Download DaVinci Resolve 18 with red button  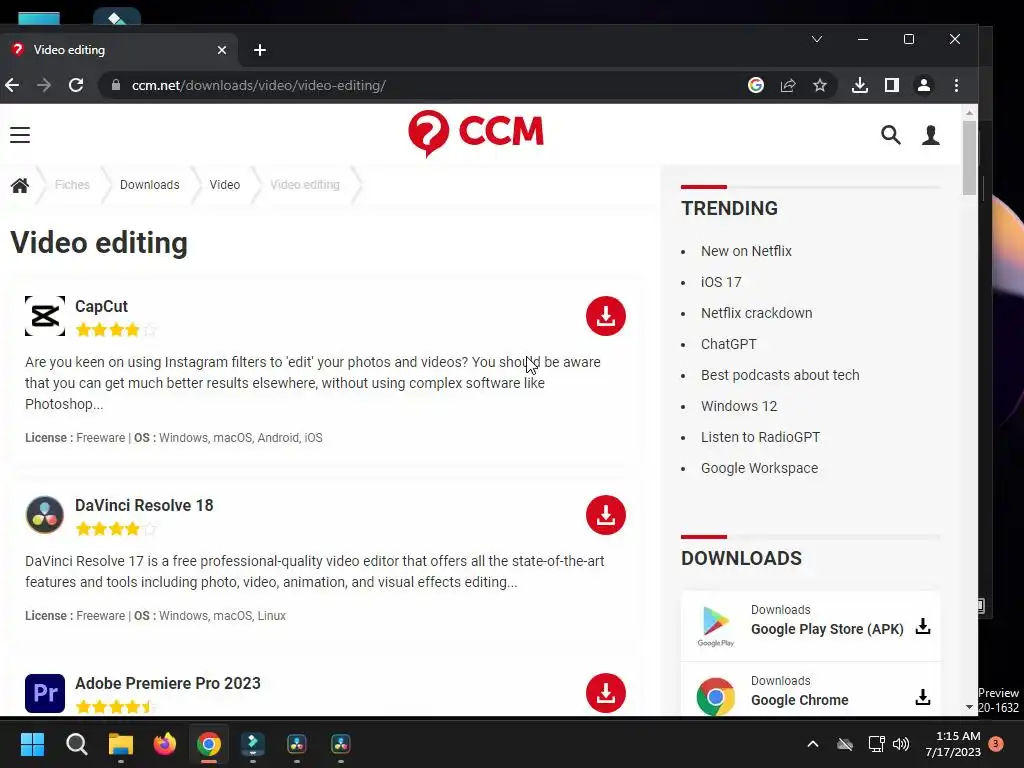pyautogui.click(x=605, y=515)
